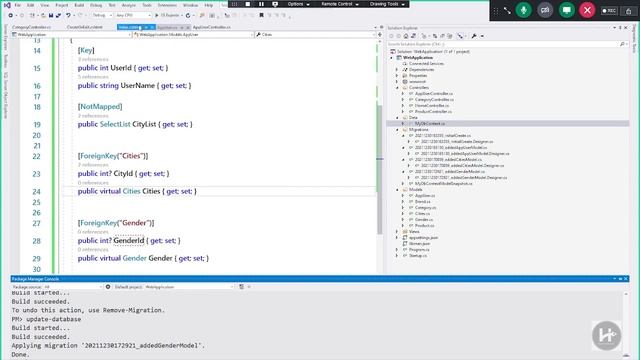The image size is (640, 360).
Task: Open HomeController.cs in Solution Explorer
Action: coord(432,106)
